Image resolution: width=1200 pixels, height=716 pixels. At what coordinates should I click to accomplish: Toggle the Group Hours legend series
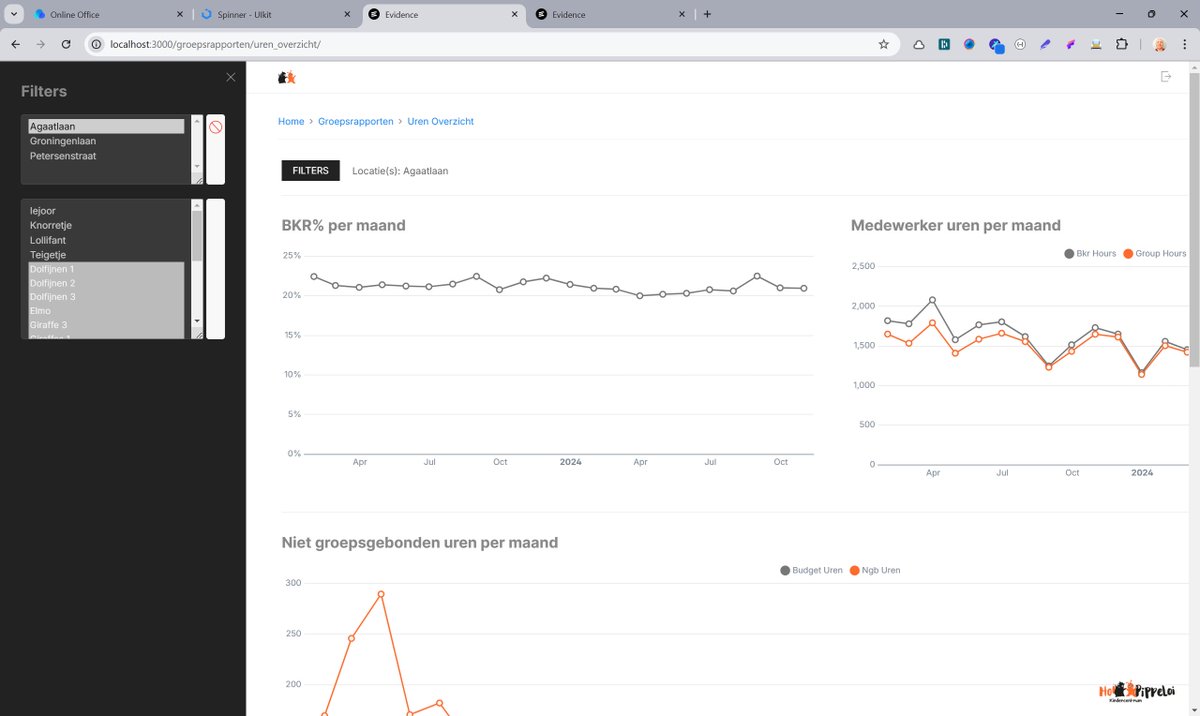tap(1155, 254)
